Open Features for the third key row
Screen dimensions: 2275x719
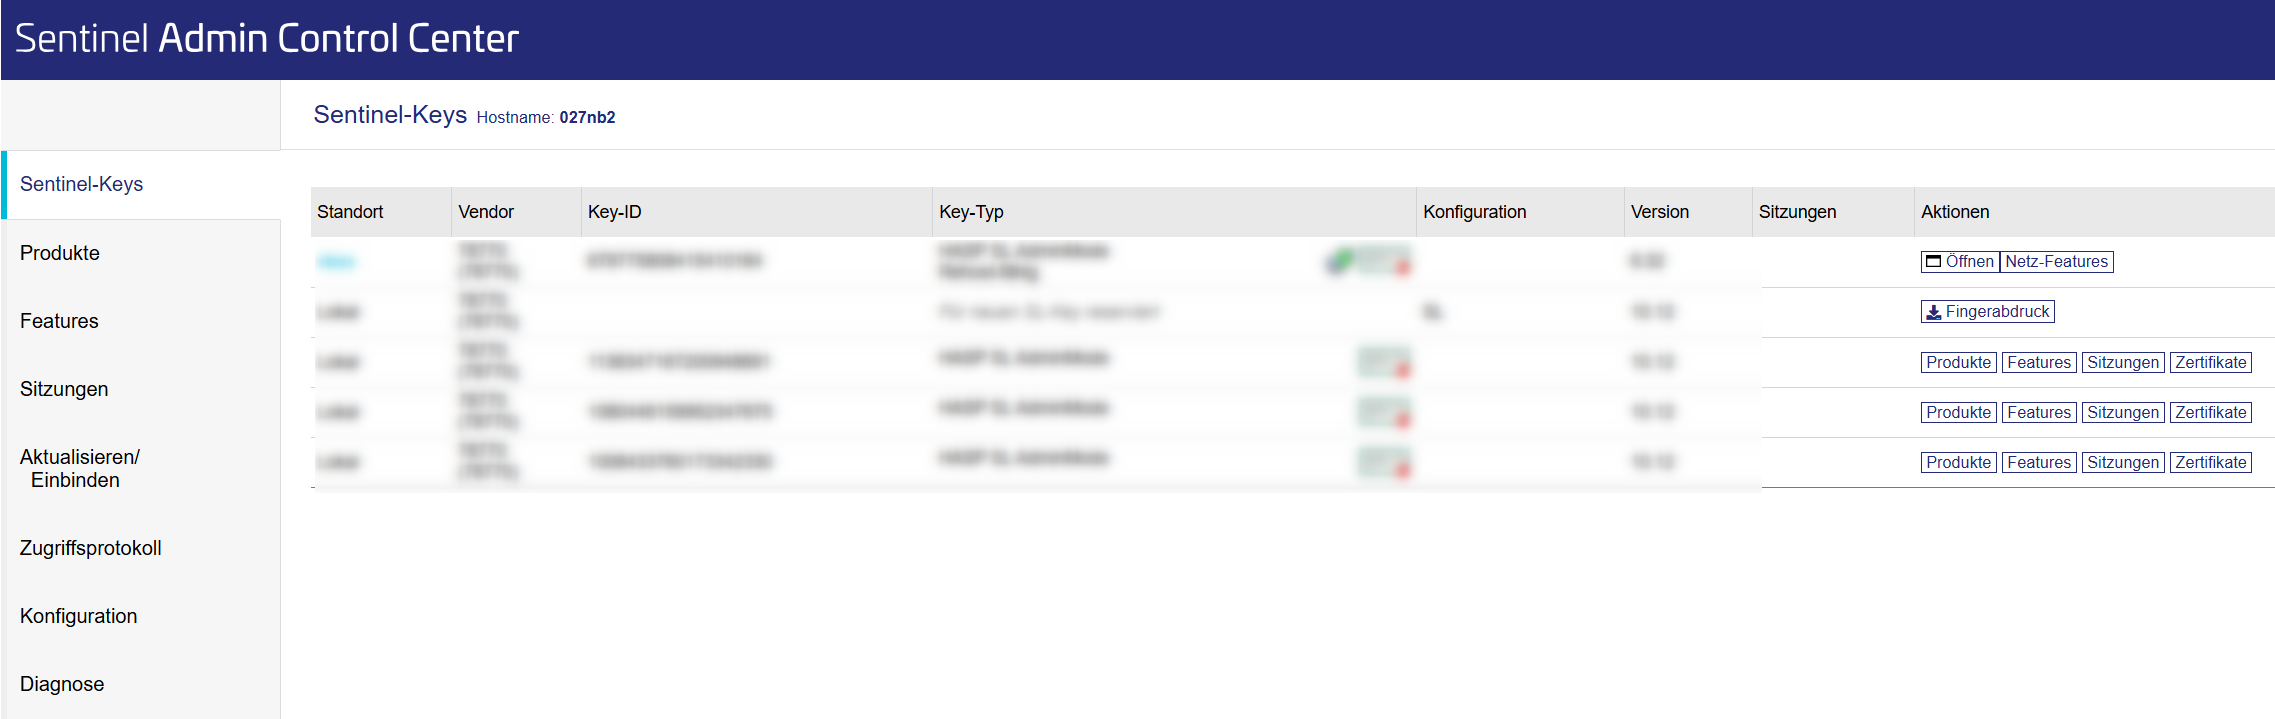[x=2039, y=363]
